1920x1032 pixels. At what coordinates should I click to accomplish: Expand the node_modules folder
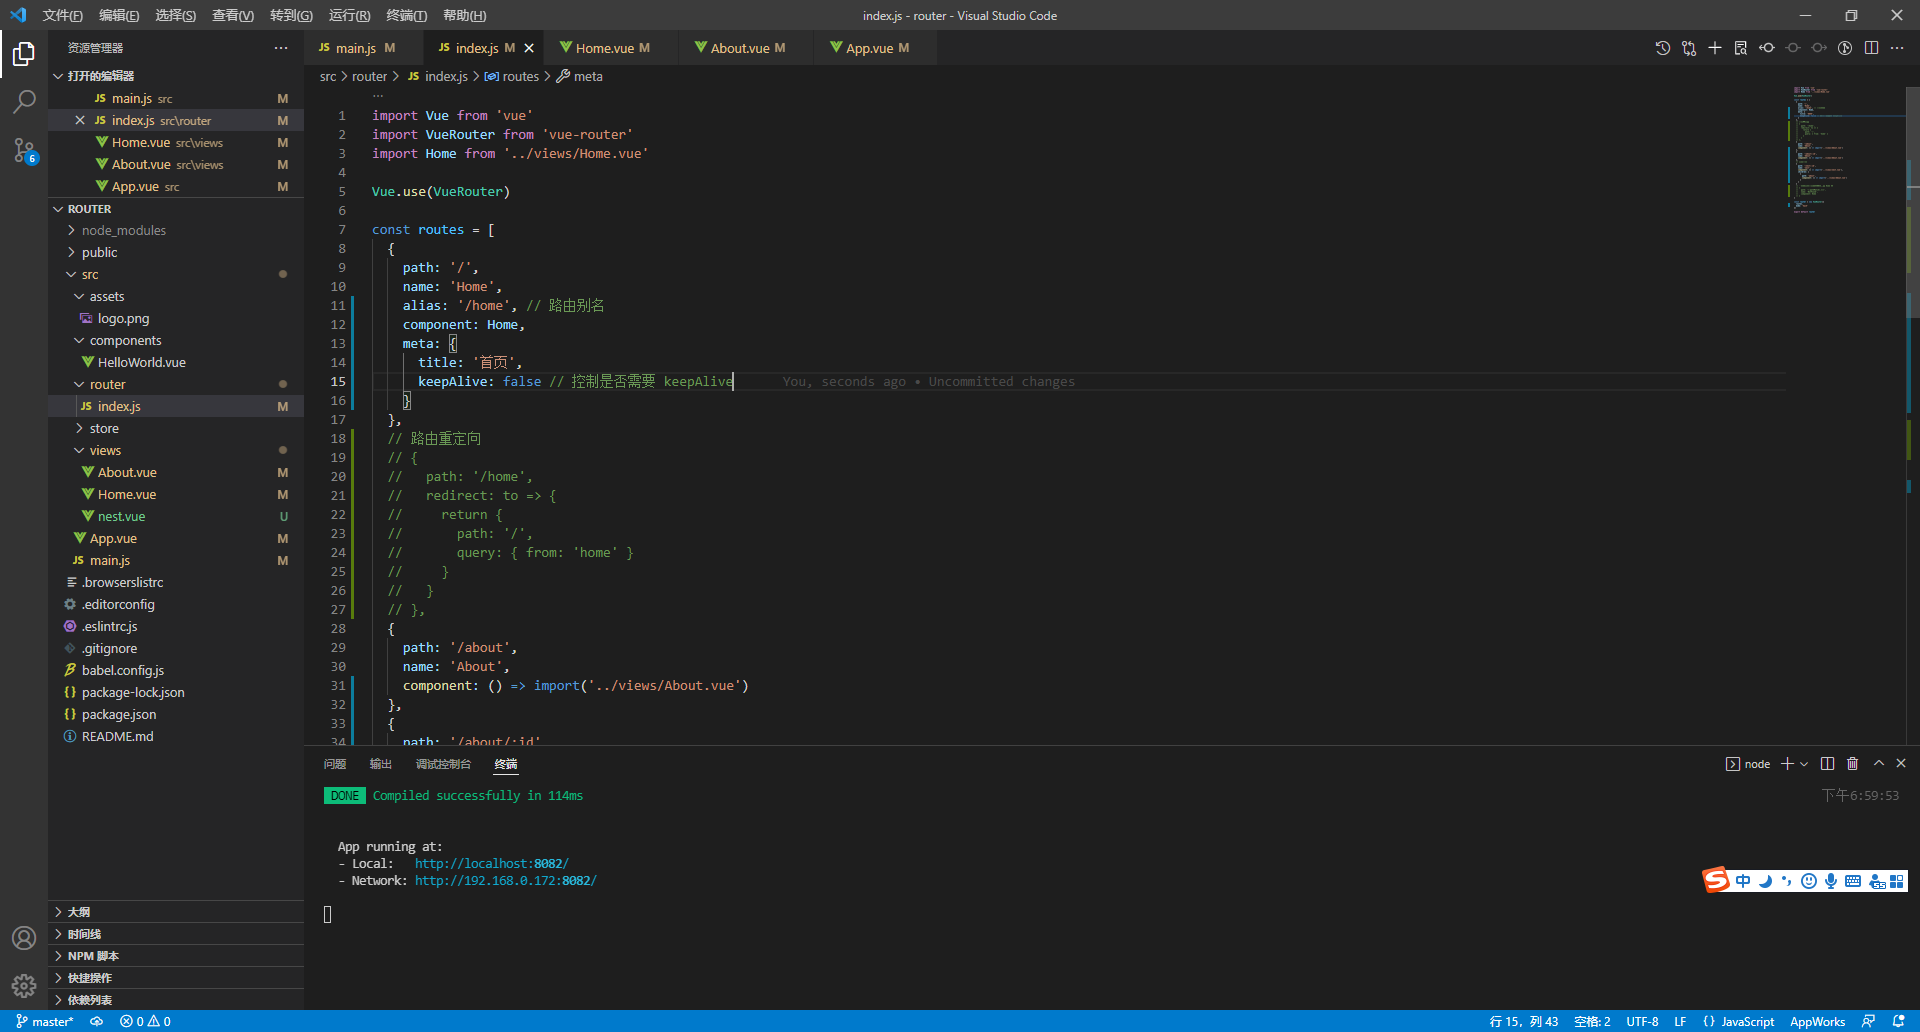[x=176, y=231]
